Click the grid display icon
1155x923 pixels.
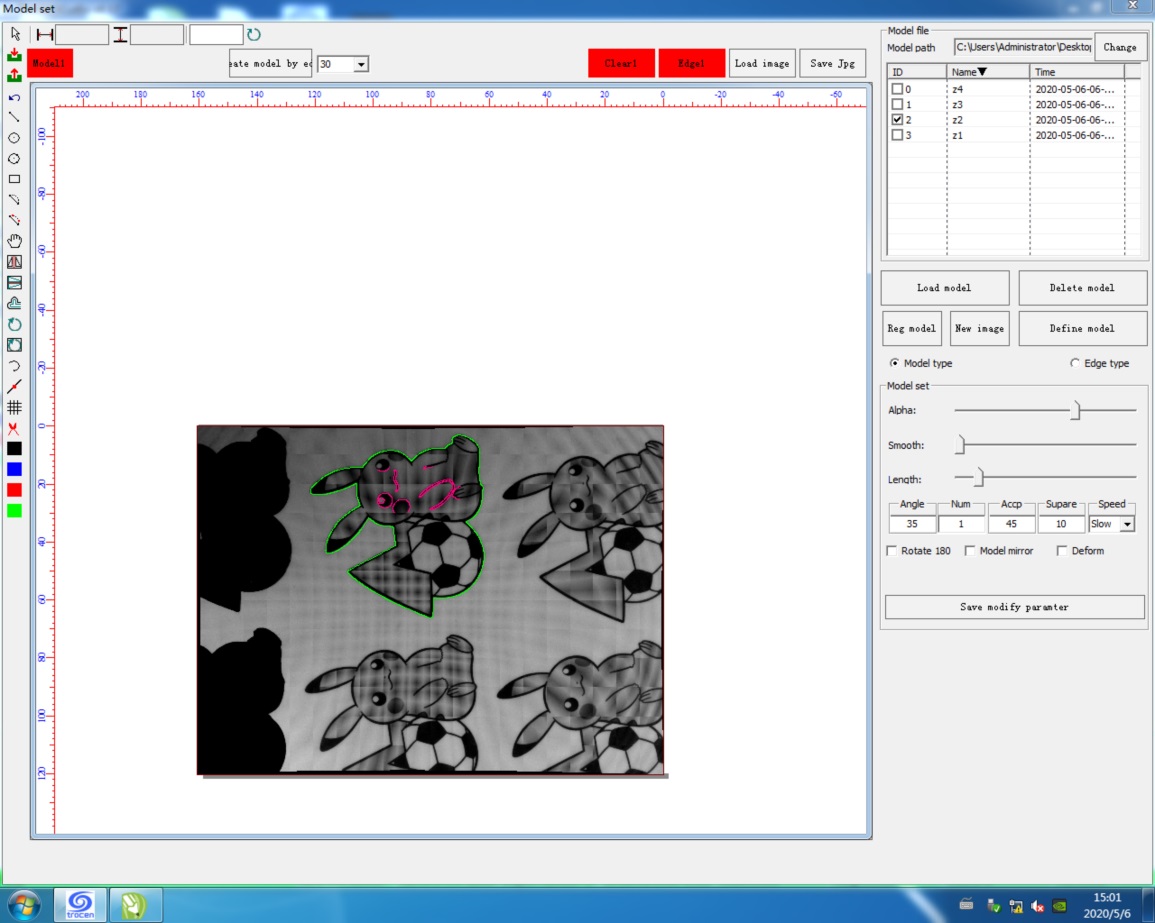coord(14,407)
